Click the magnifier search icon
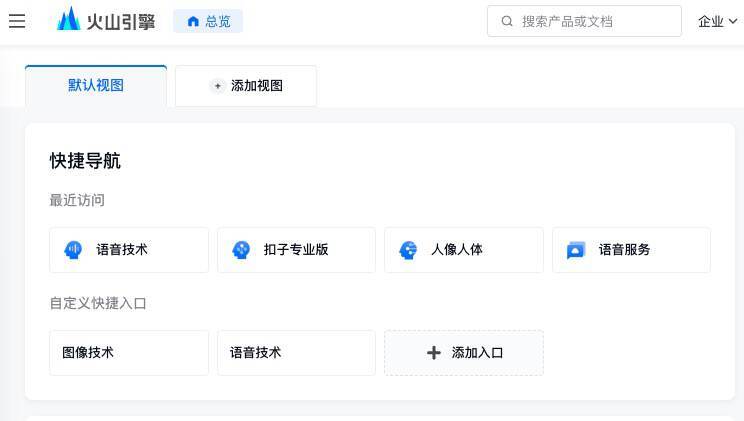744x421 pixels. 507,21
